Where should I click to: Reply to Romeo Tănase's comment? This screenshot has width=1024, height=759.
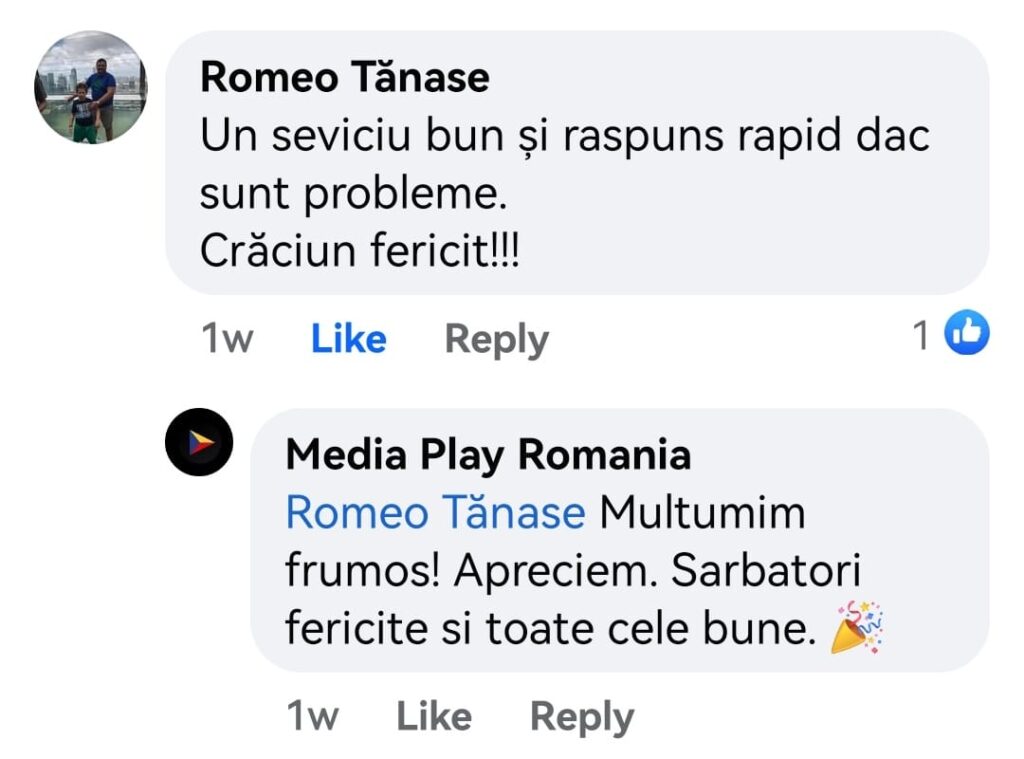[x=496, y=339]
